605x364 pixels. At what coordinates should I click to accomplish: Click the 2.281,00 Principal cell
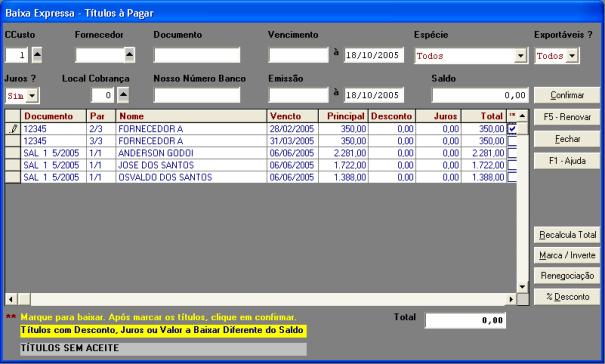click(x=343, y=153)
